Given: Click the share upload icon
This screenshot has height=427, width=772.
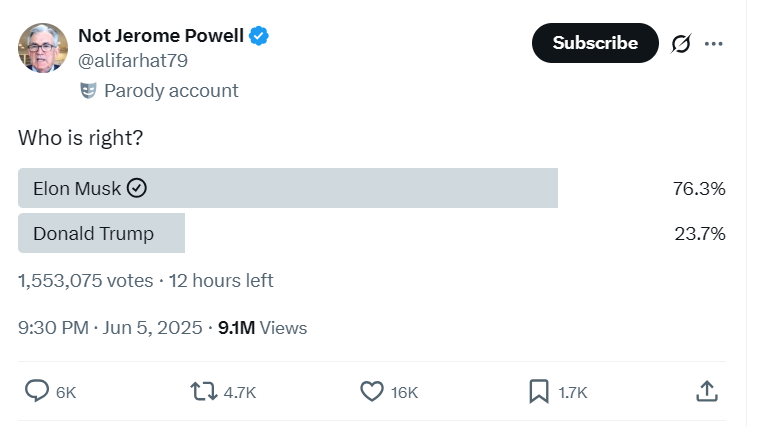Looking at the screenshot, I should [706, 392].
